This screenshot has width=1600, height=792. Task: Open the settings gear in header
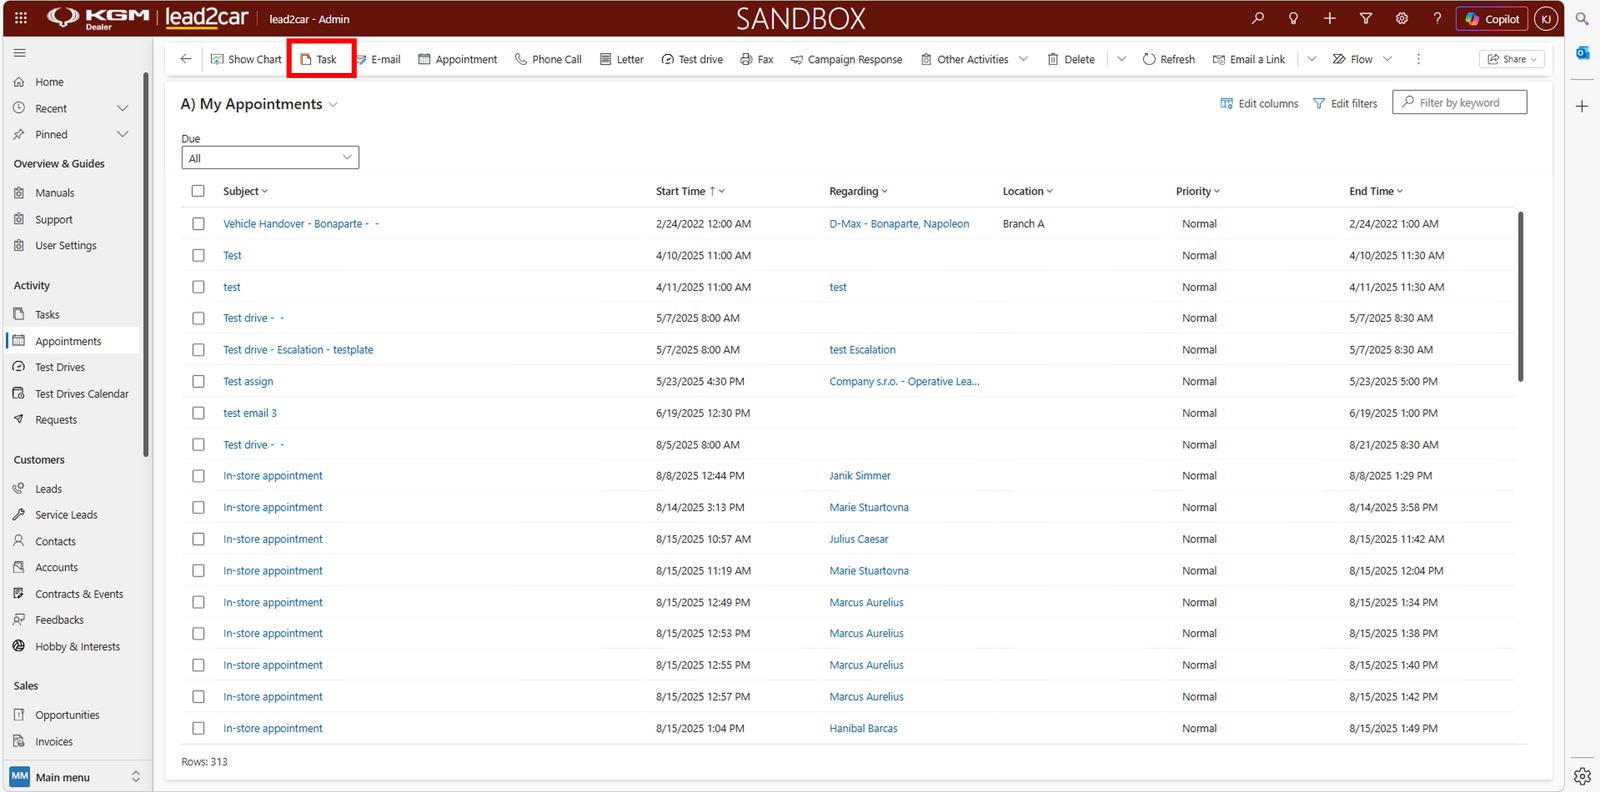click(x=1401, y=18)
